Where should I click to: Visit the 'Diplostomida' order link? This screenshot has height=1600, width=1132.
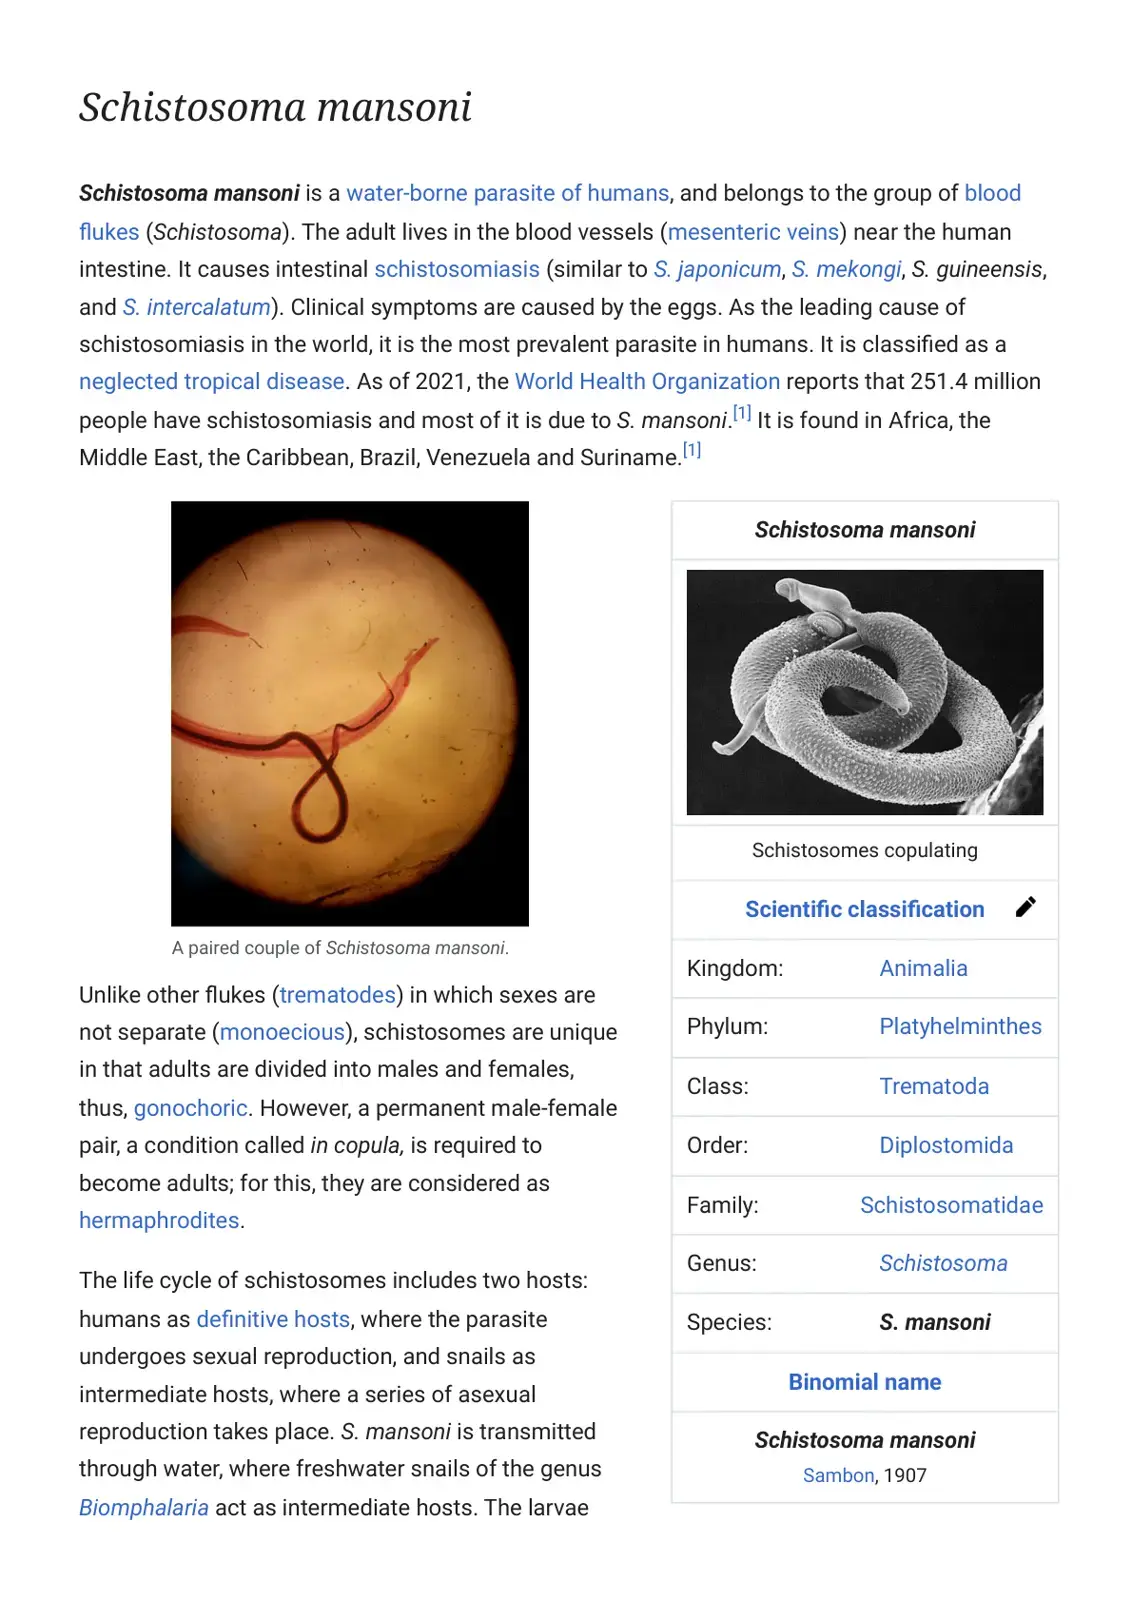(946, 1145)
